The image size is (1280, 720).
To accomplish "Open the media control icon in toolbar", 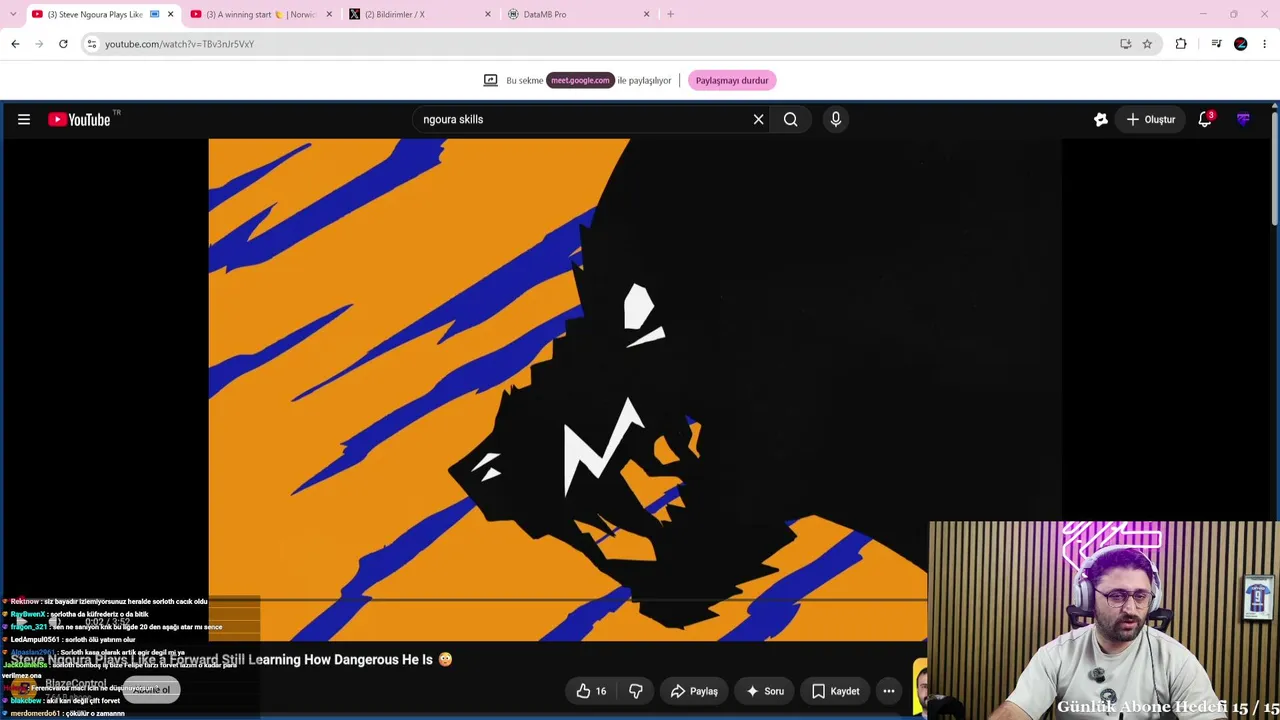I will pos(1216,44).
